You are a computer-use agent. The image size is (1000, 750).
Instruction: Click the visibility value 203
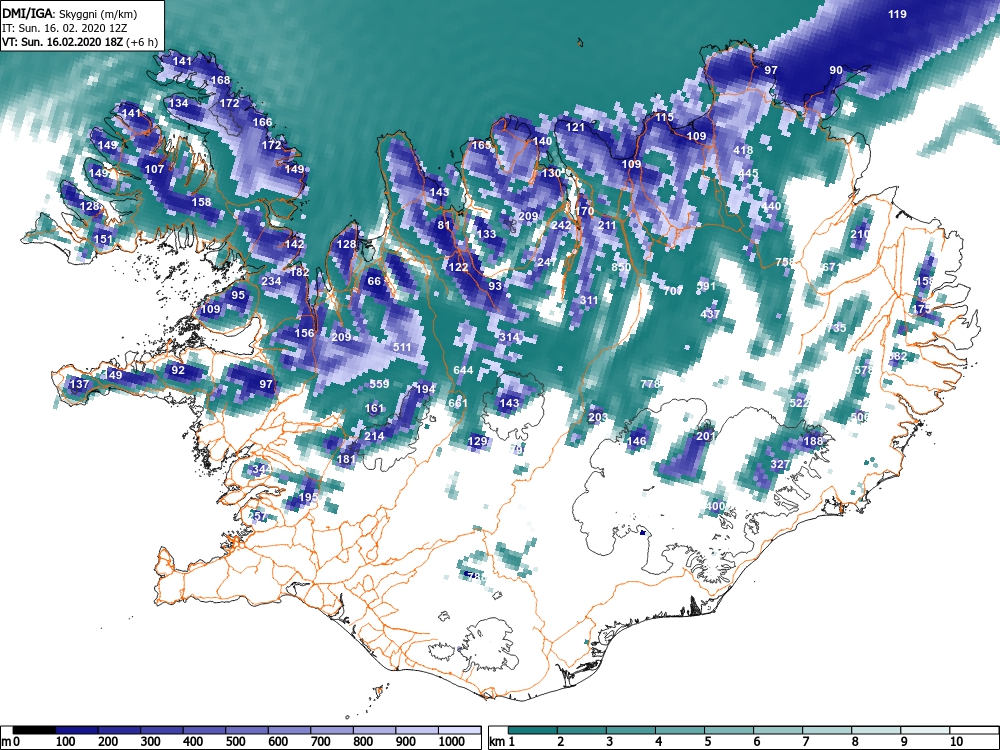[x=598, y=417]
